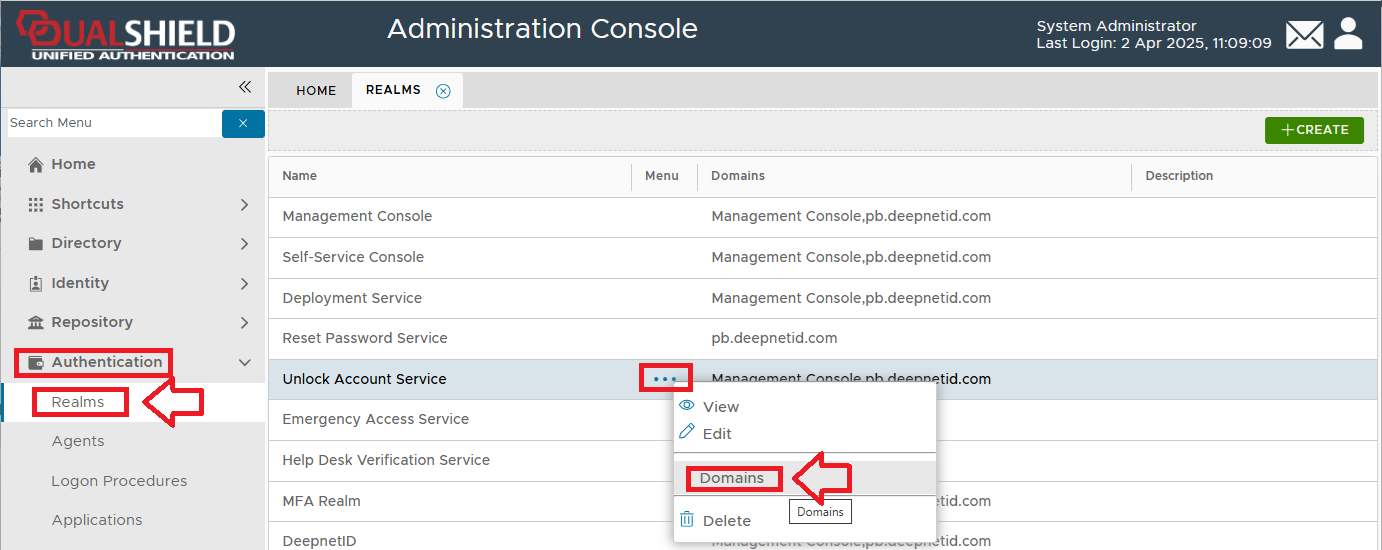
Task: Switch to the HOME tab
Action: tap(316, 91)
